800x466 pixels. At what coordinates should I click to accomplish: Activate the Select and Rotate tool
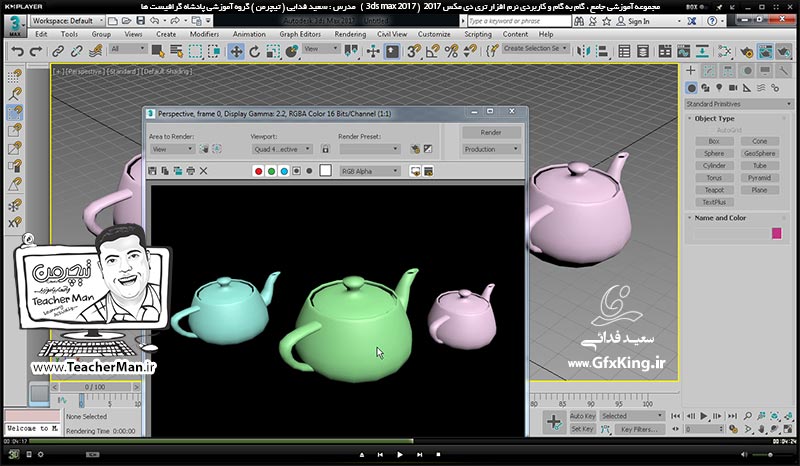tap(254, 51)
